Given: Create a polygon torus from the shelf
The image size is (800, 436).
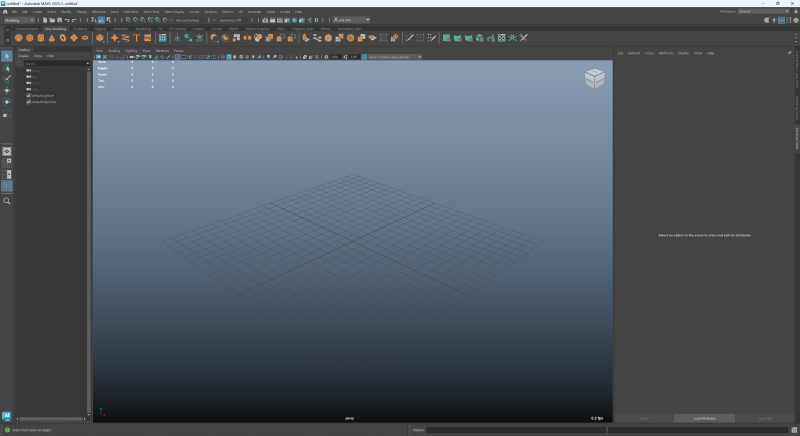Looking at the screenshot, I should pyautogui.click(x=63, y=38).
